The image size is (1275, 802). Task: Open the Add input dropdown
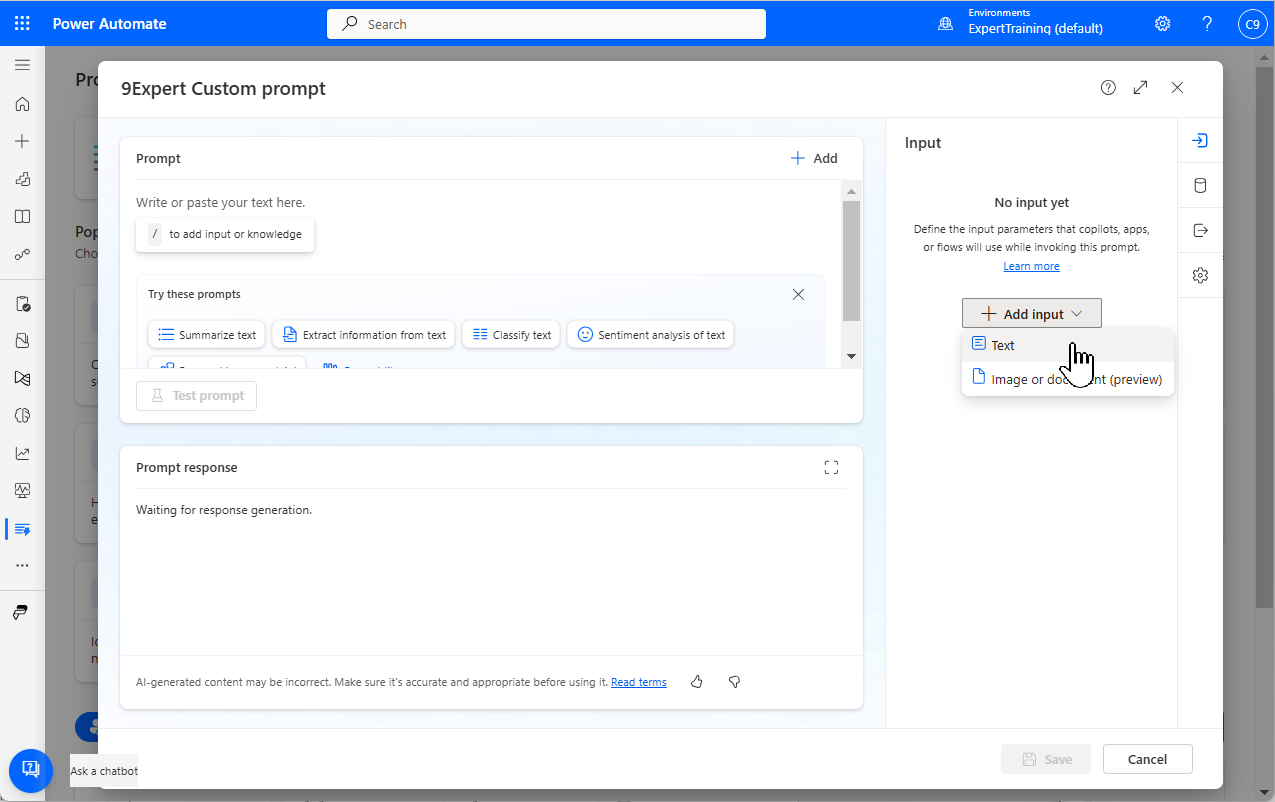pyautogui.click(x=1031, y=313)
